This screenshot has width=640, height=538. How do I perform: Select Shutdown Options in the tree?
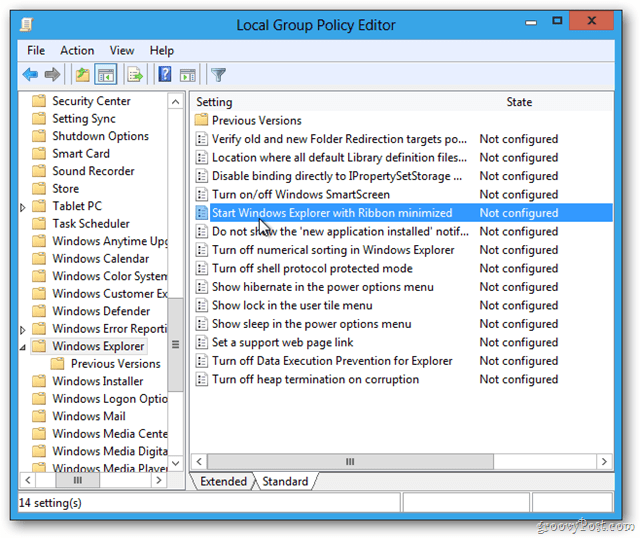point(100,136)
